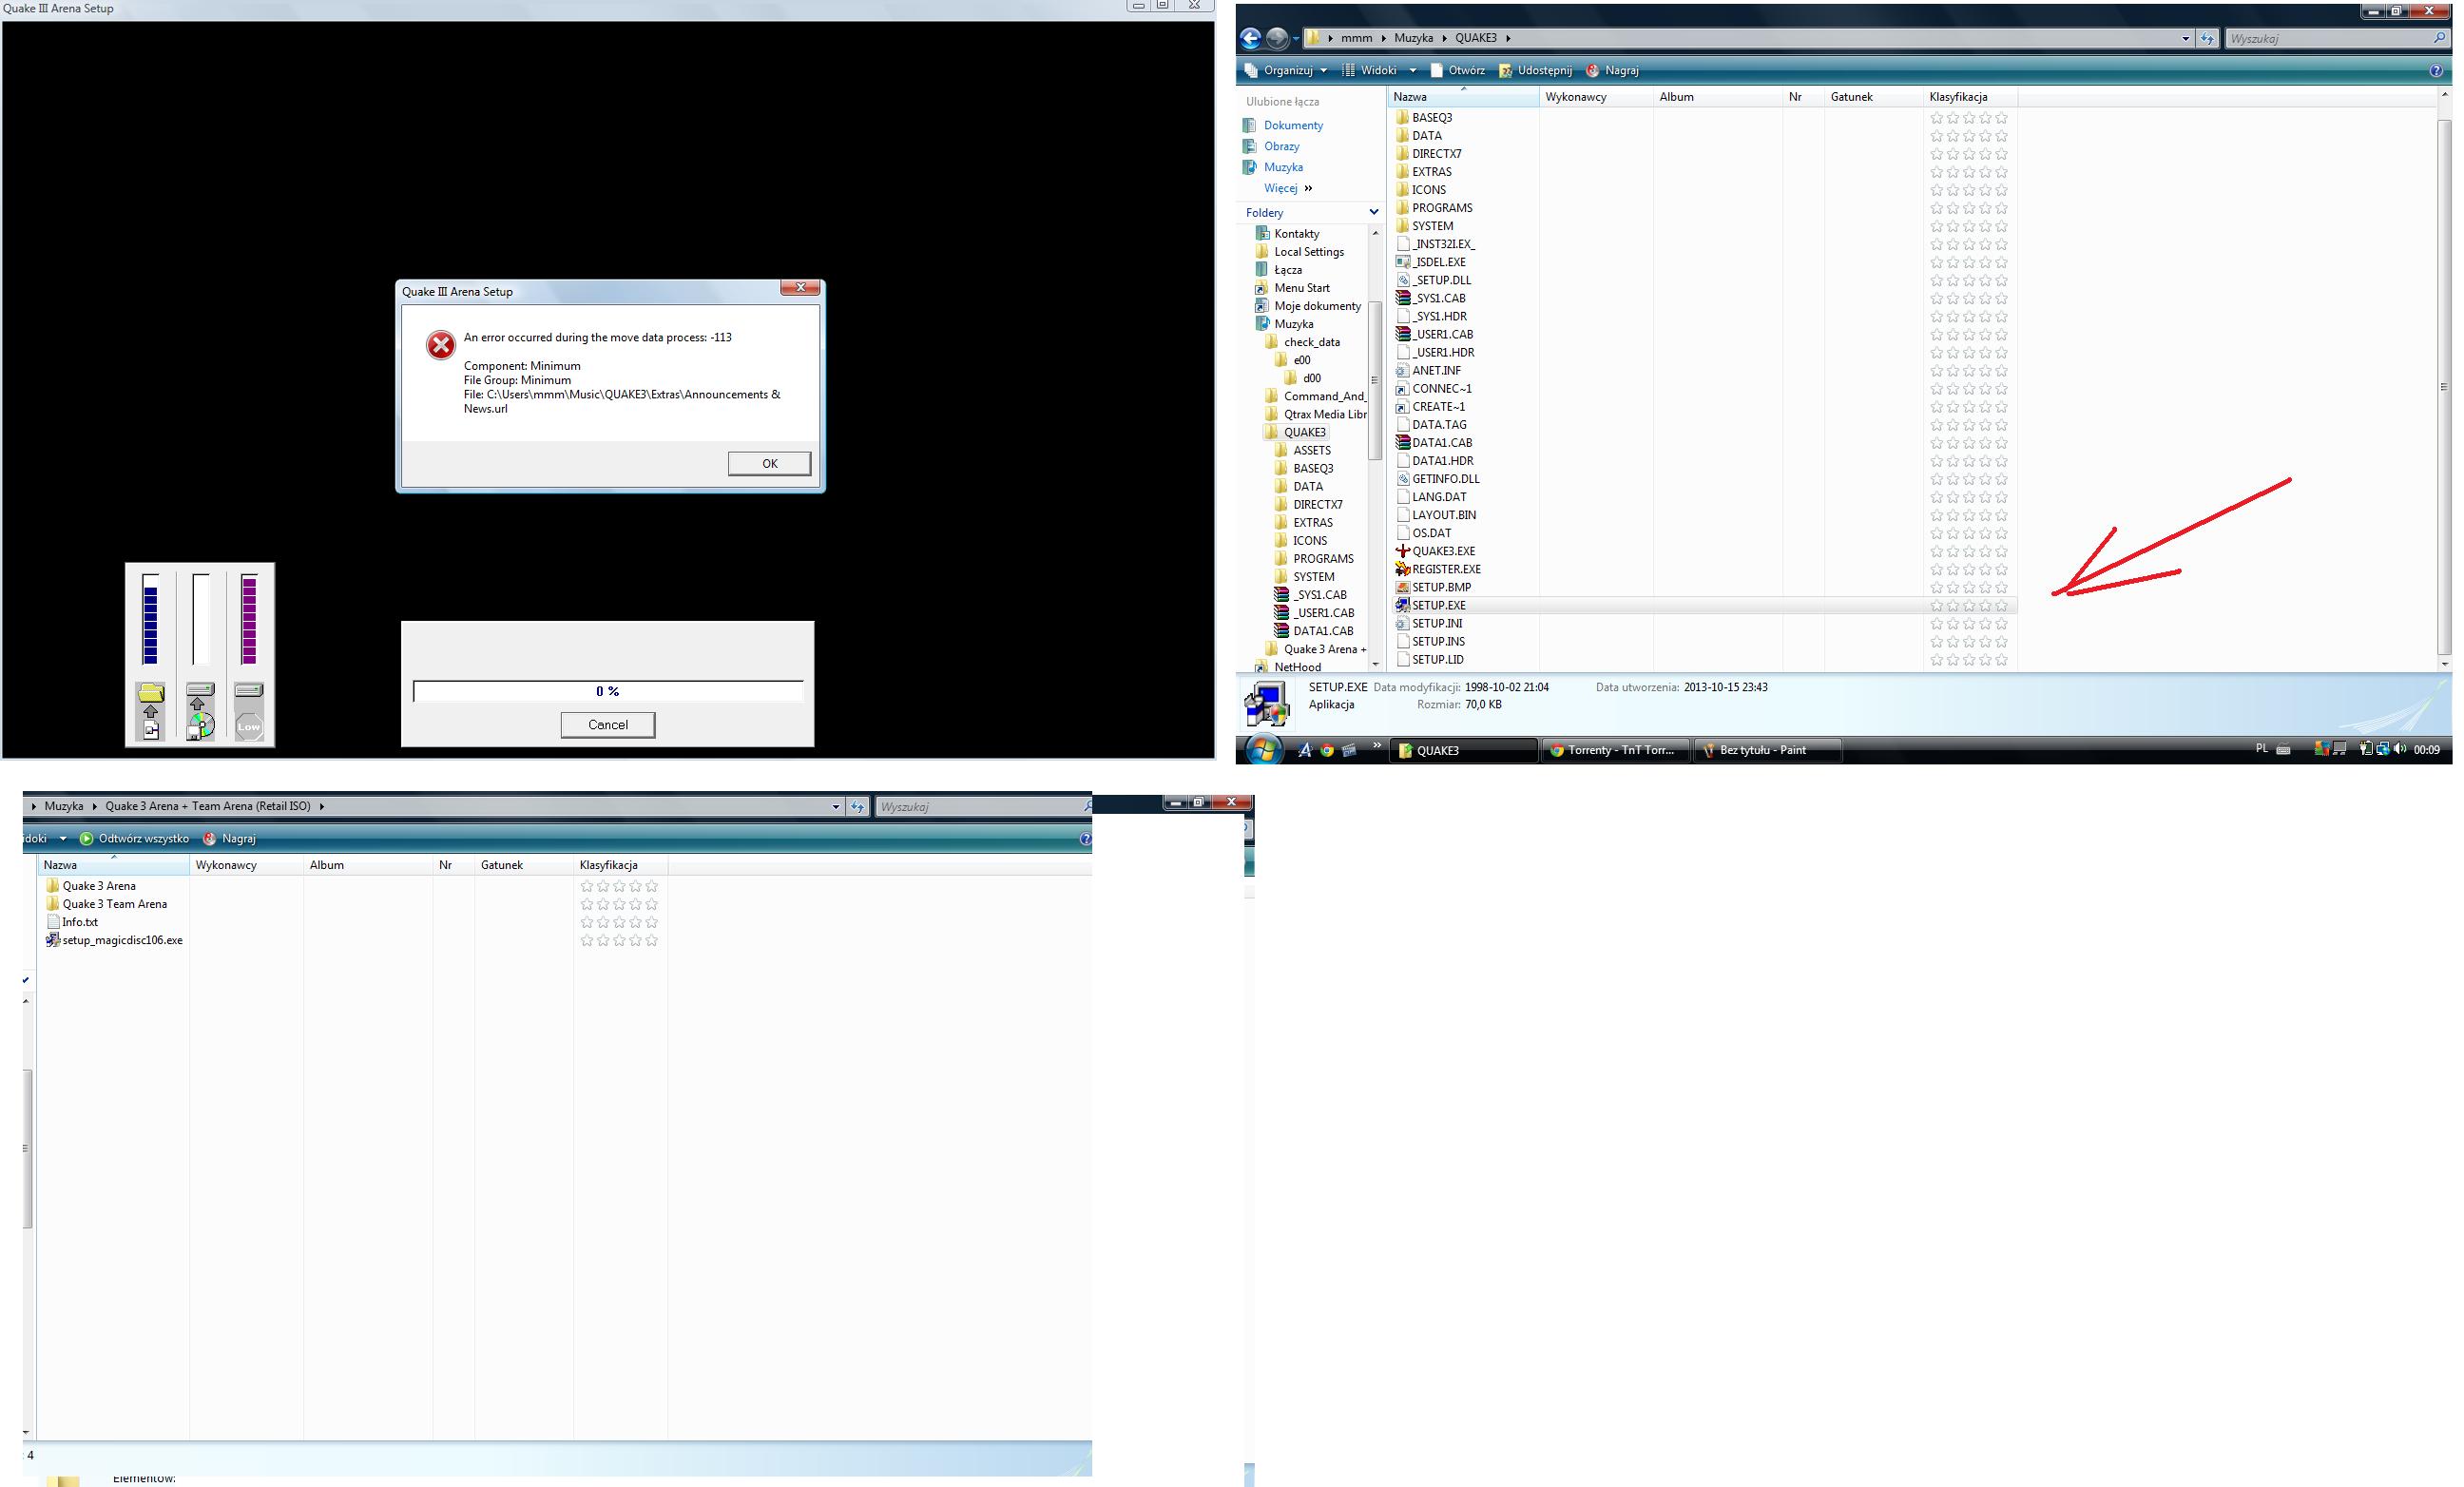Select the SETUP.BMP image file icon
The width and height of the screenshot is (2464, 1487).
point(1403,587)
